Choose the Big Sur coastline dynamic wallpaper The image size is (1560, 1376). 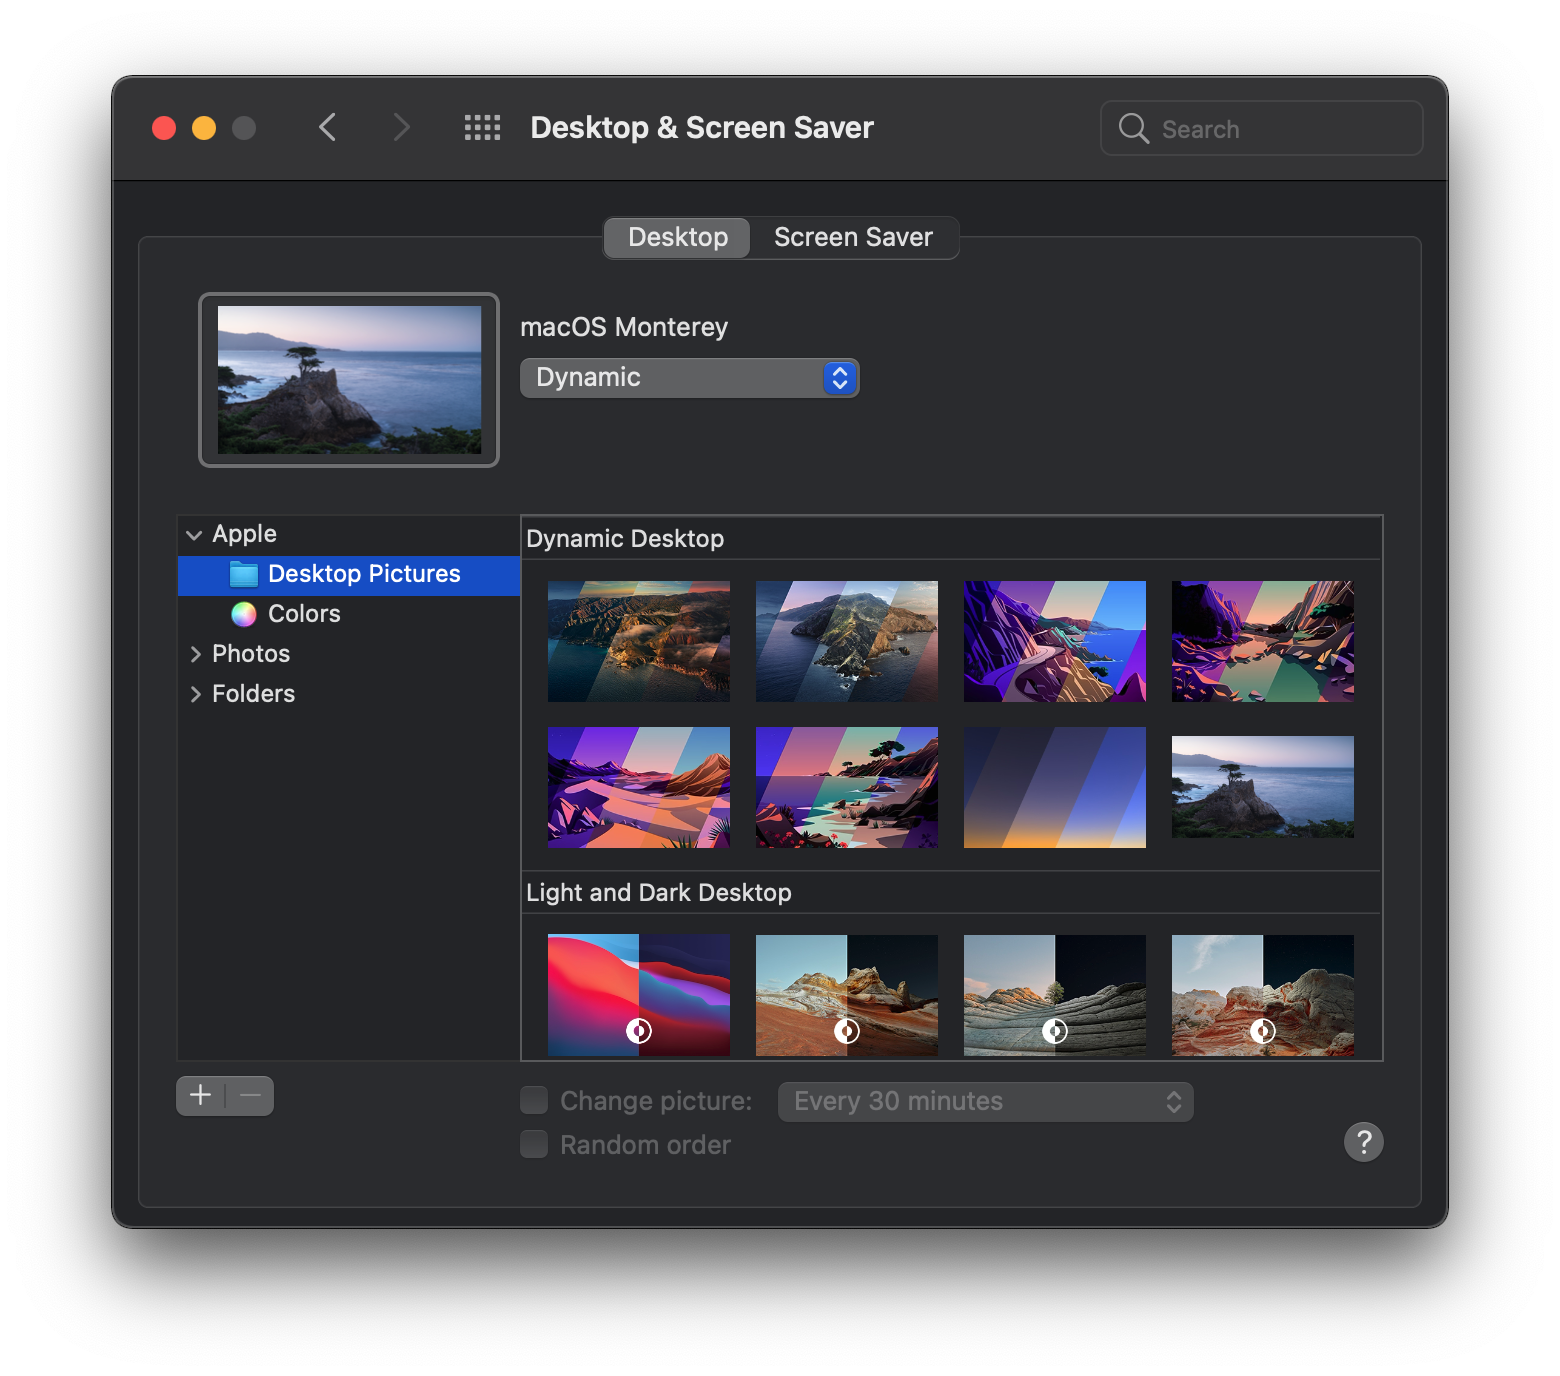pos(639,641)
